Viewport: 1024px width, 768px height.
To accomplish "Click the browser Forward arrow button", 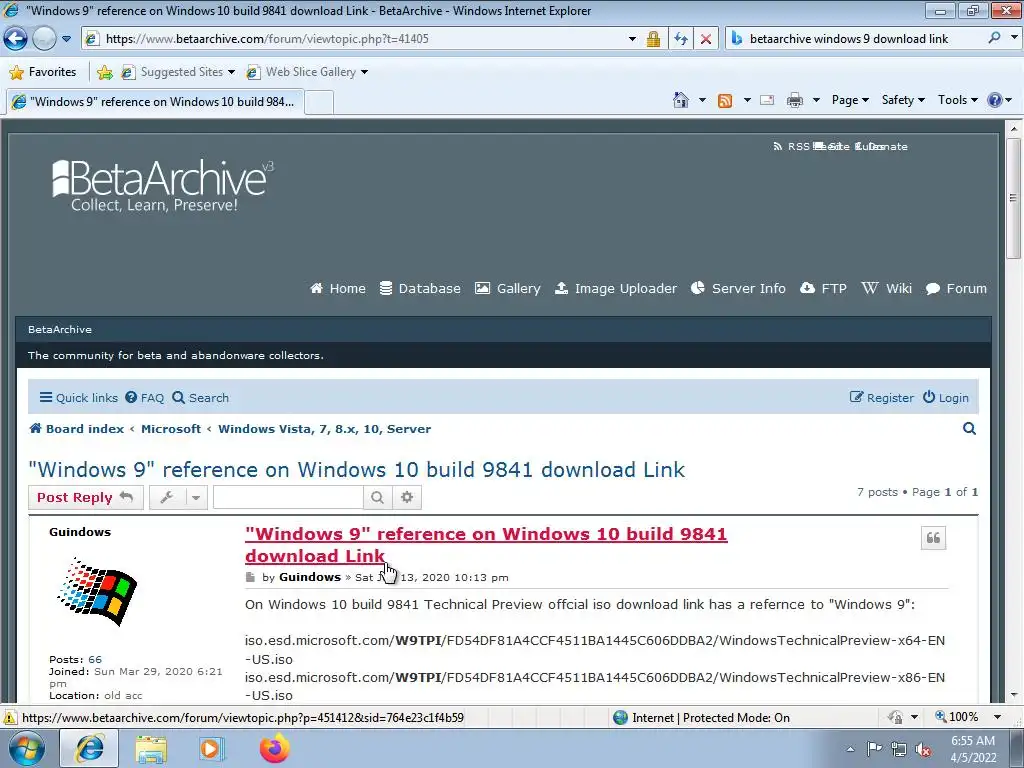I will click(44, 39).
